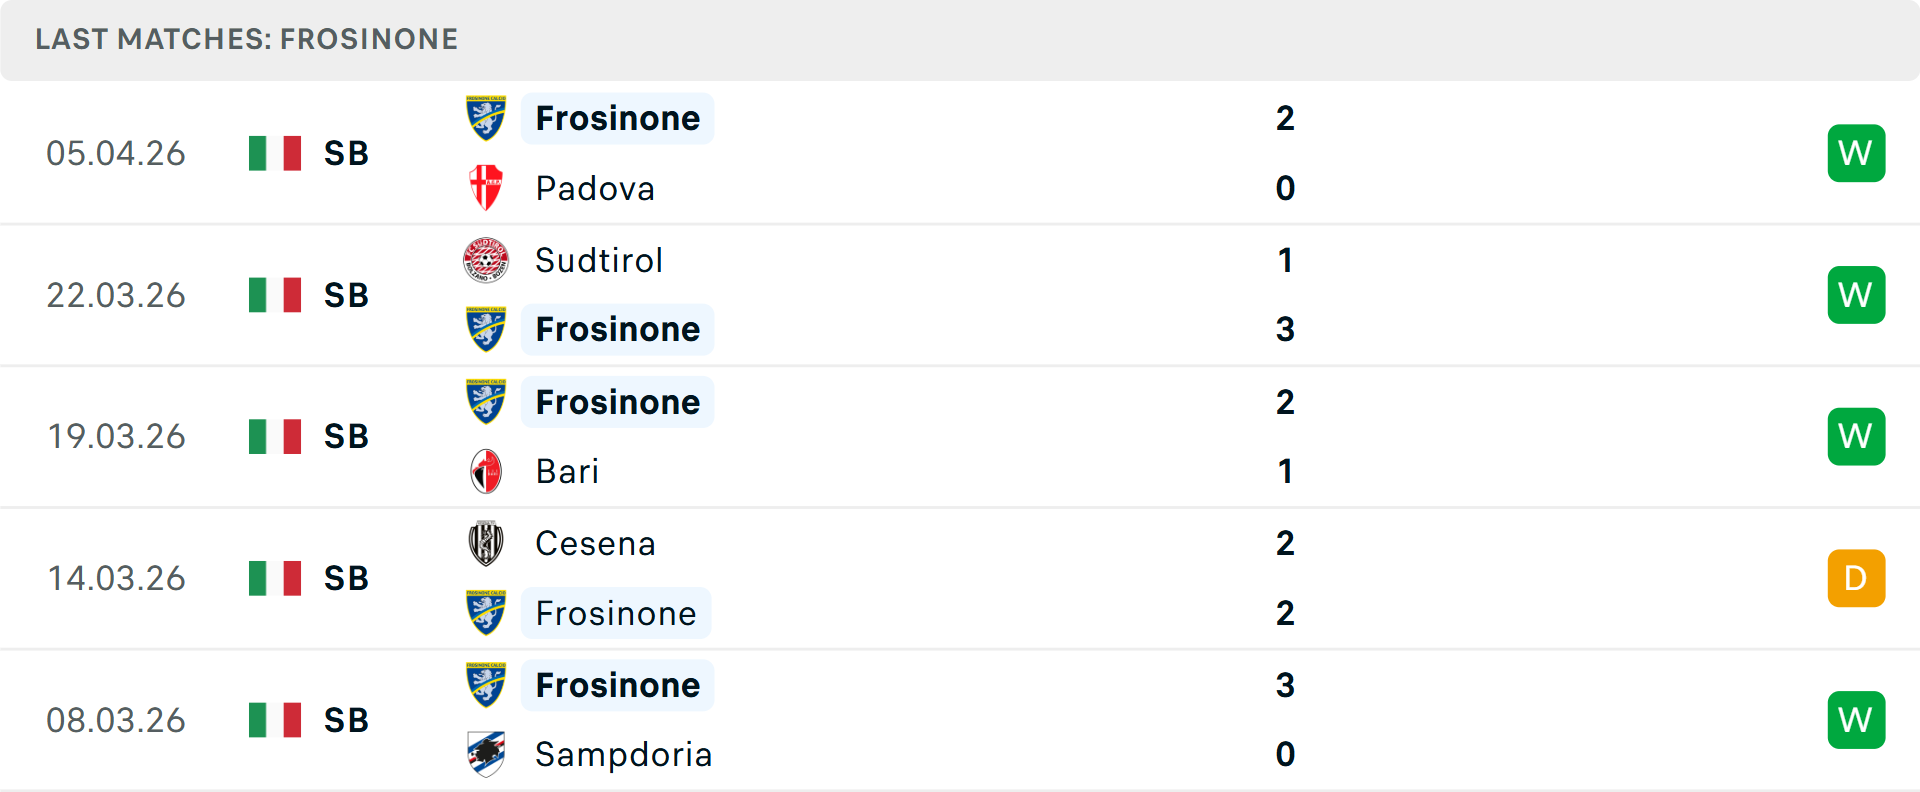Click the Frosinone club crest in the first match
The width and height of the screenshot is (1920, 792).
pyautogui.click(x=487, y=118)
